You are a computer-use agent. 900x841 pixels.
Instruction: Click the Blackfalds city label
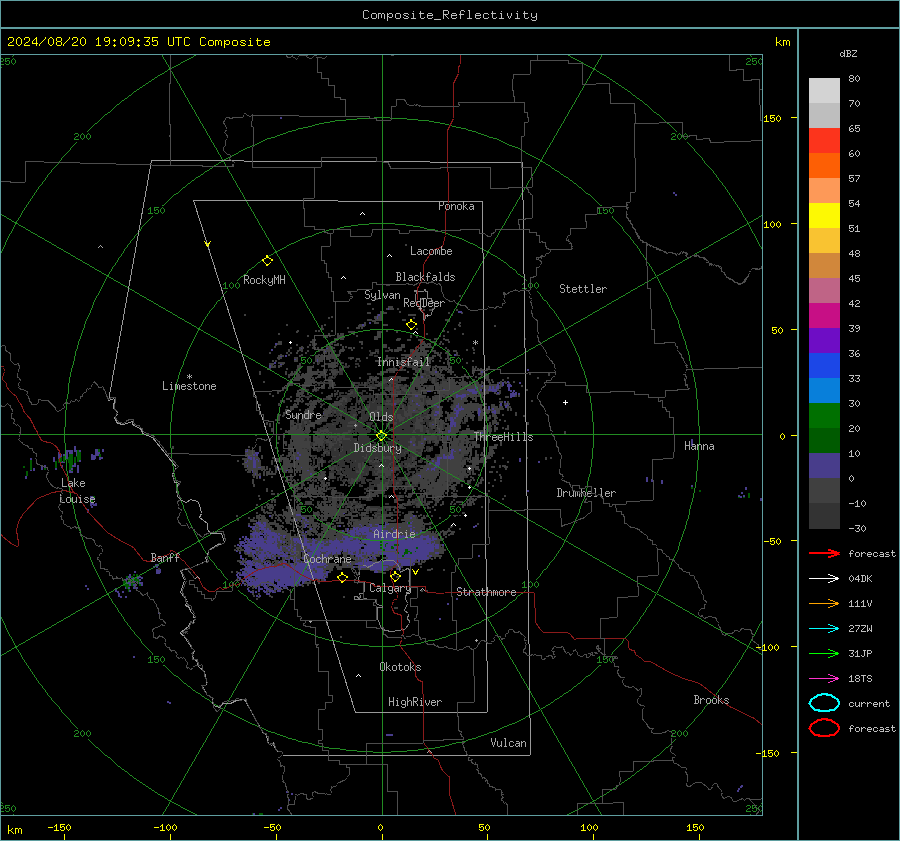[425, 277]
